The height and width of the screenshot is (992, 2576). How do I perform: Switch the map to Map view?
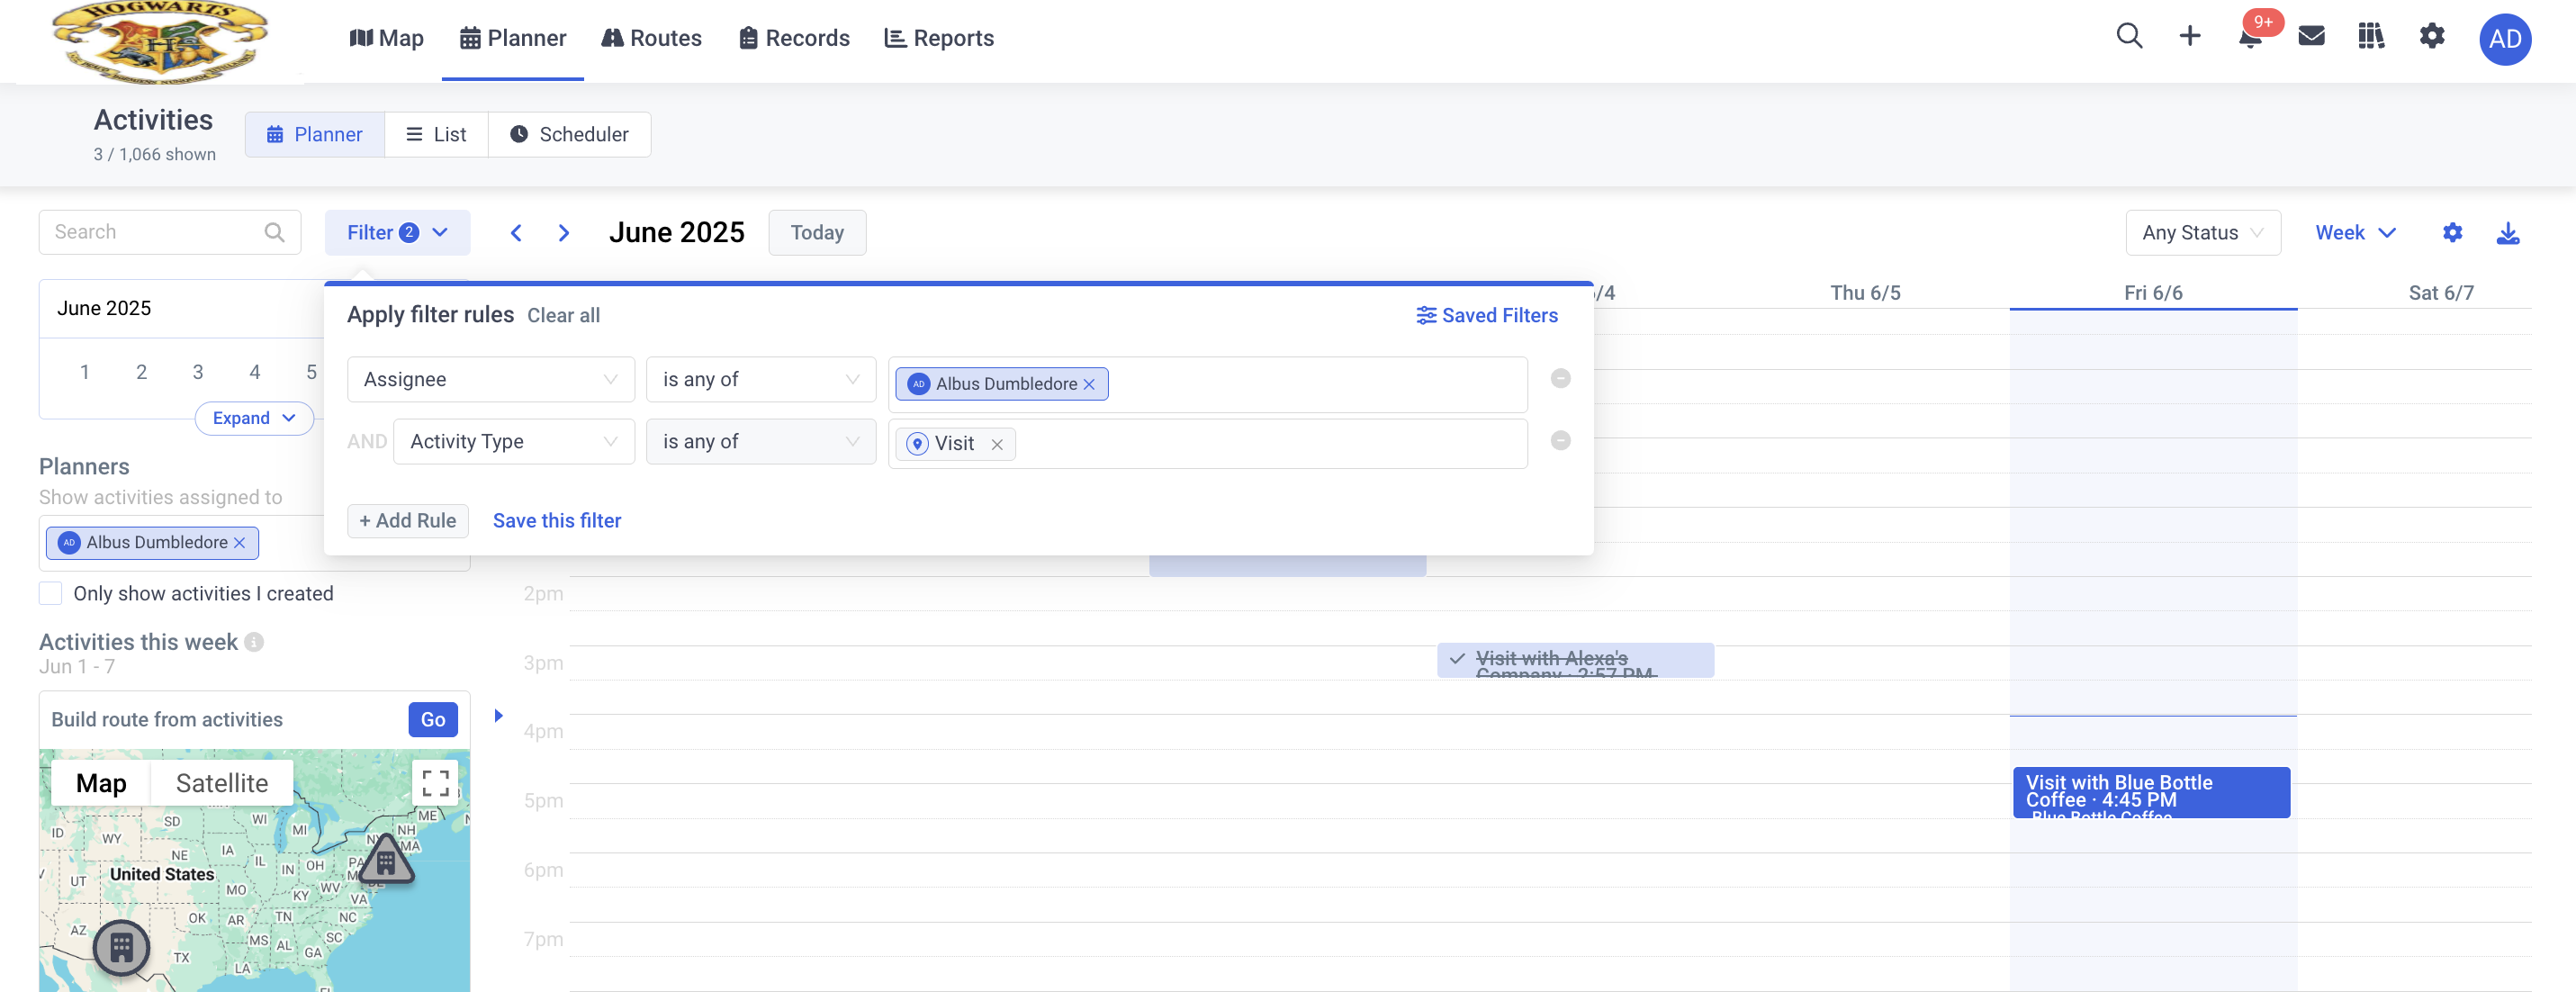[101, 783]
